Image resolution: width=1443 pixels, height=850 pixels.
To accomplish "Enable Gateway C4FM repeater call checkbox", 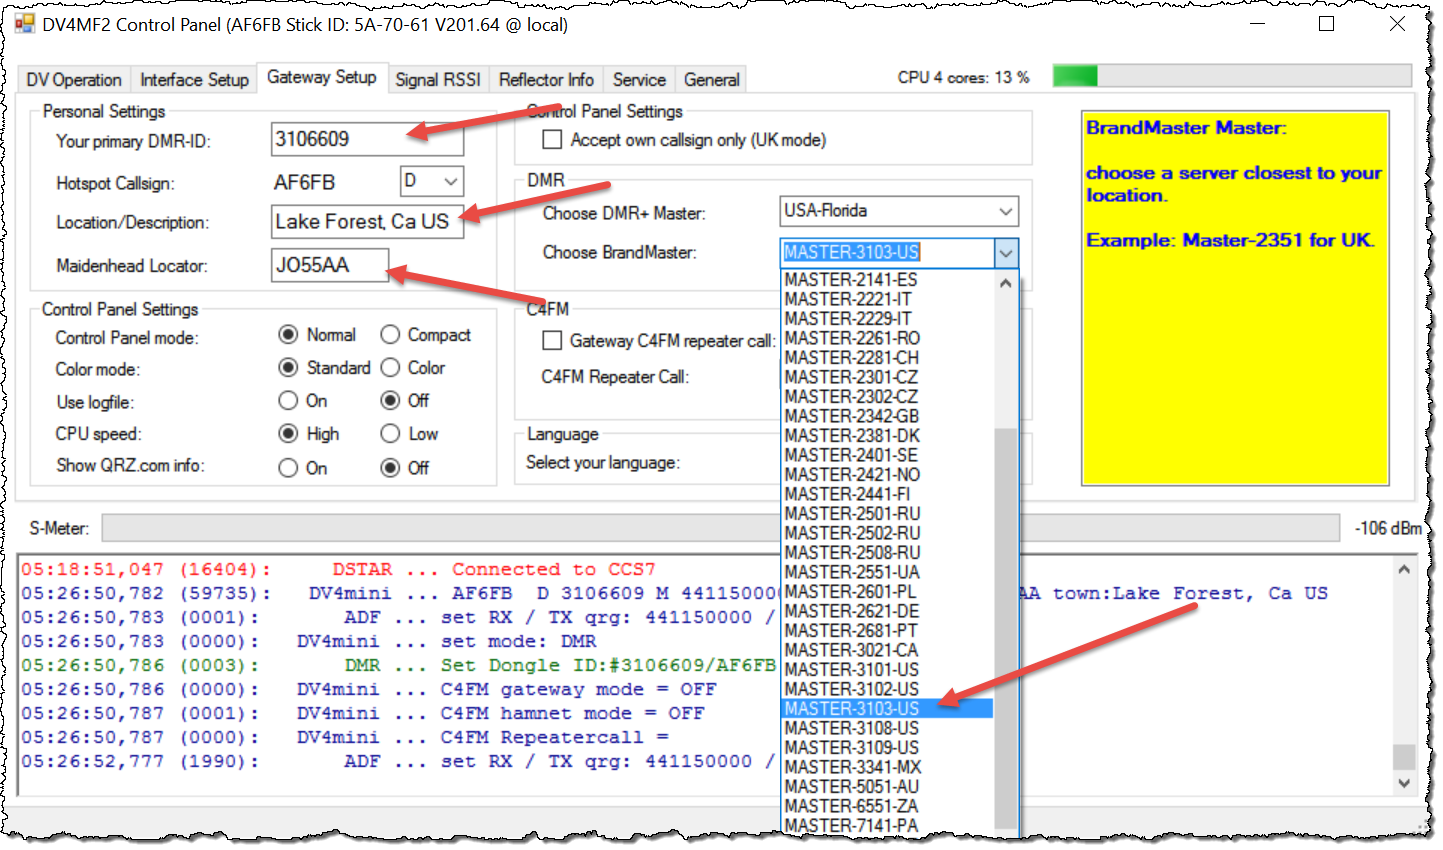I will pos(552,341).
